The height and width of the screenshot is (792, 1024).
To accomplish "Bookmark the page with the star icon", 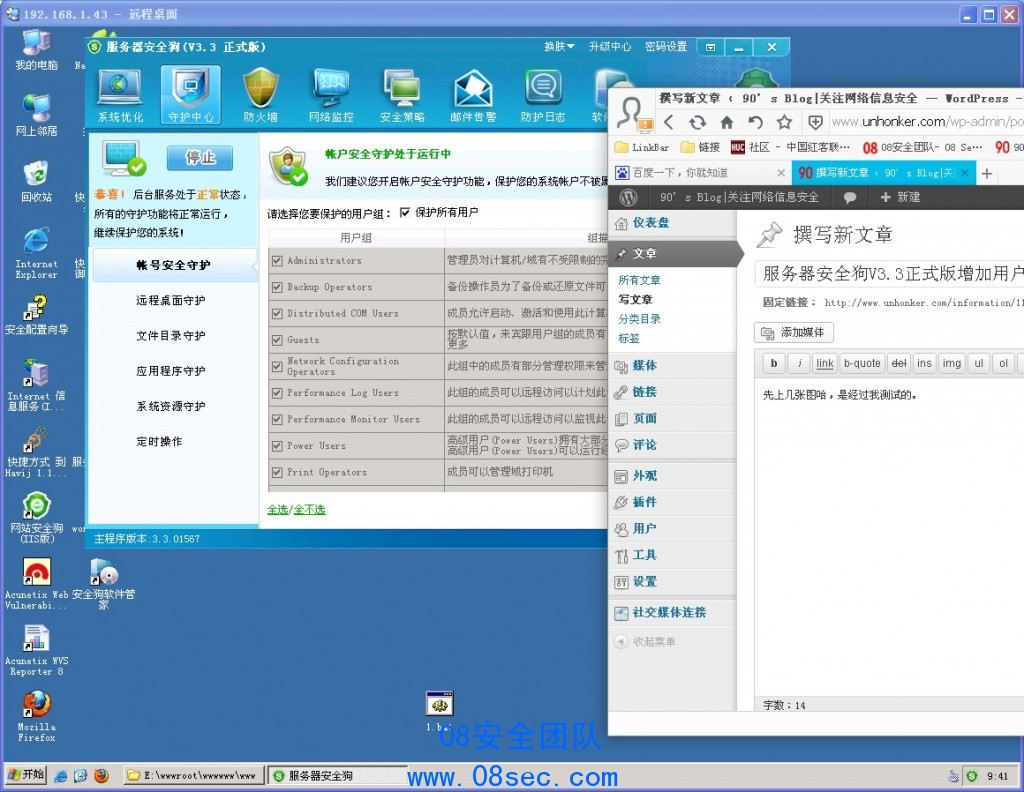I will pyautogui.click(x=784, y=122).
